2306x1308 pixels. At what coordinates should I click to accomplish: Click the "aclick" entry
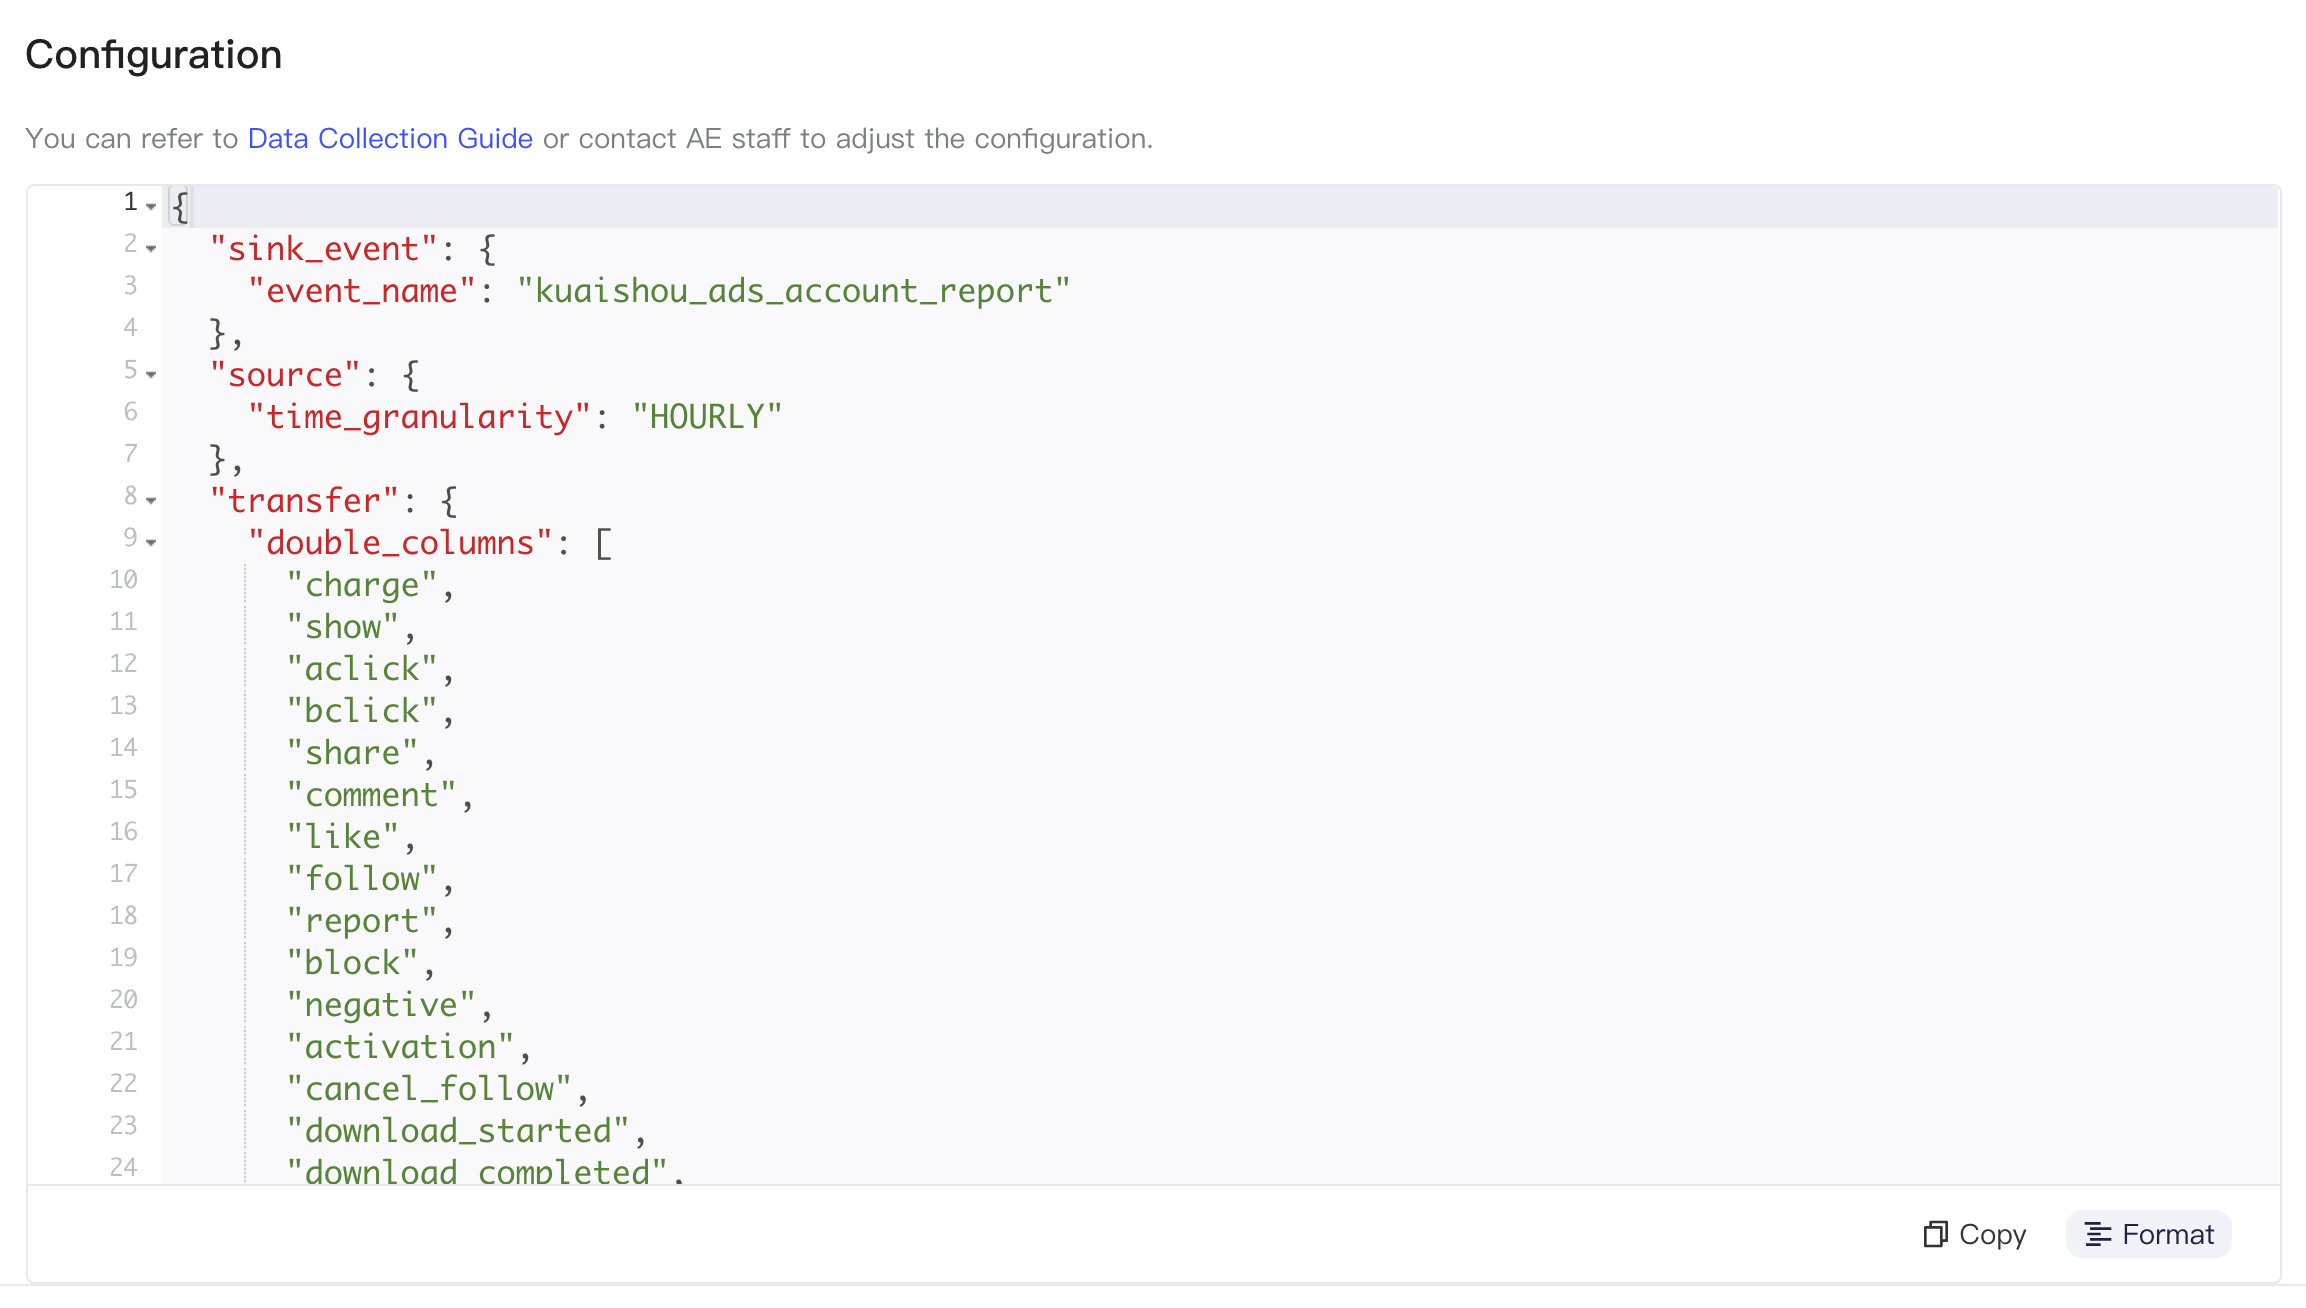pos(362,669)
